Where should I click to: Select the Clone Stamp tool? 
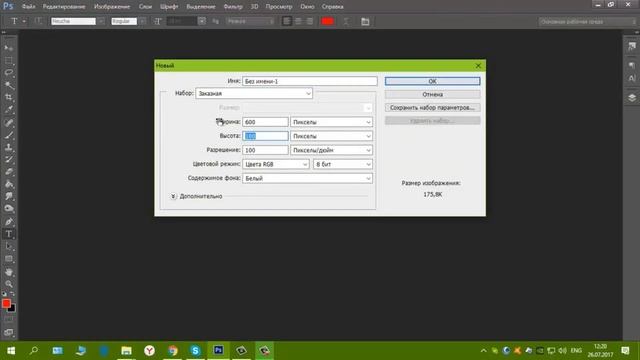(9, 147)
